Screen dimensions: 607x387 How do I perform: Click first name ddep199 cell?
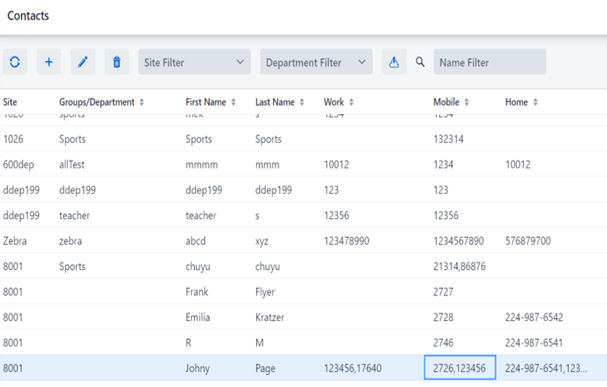204,190
